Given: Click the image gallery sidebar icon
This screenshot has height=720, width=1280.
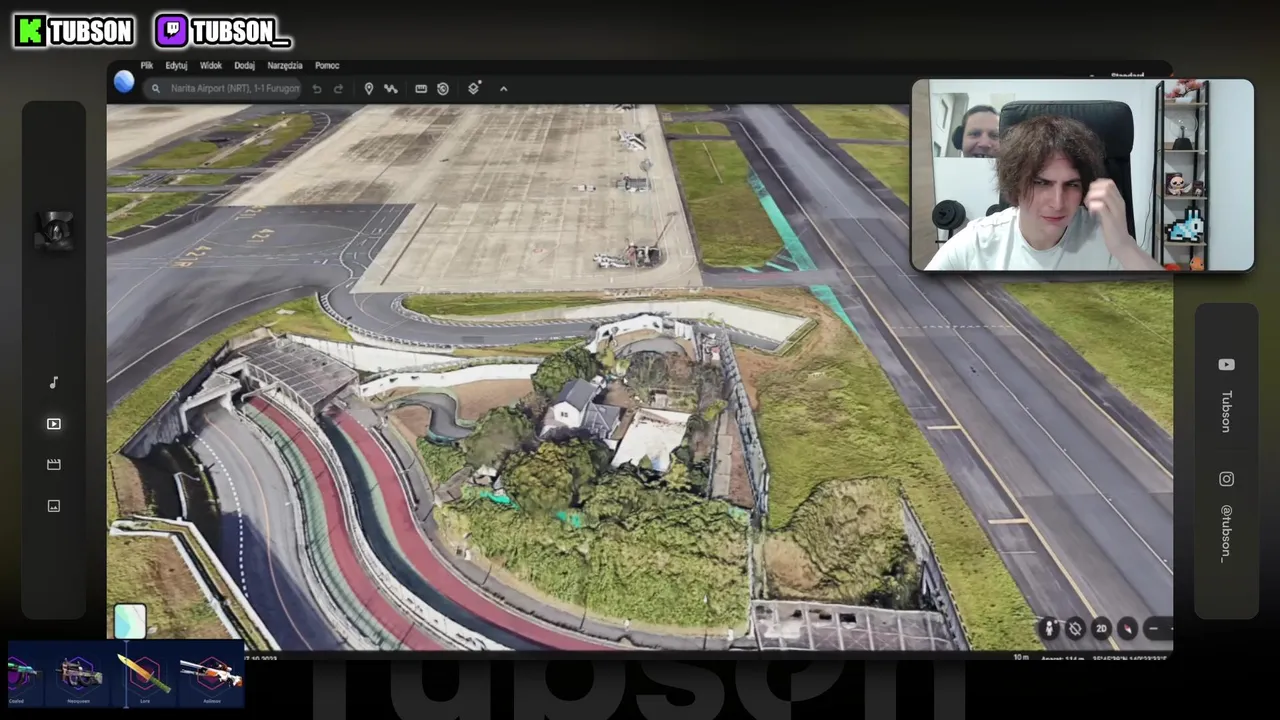Looking at the screenshot, I should click(x=54, y=506).
